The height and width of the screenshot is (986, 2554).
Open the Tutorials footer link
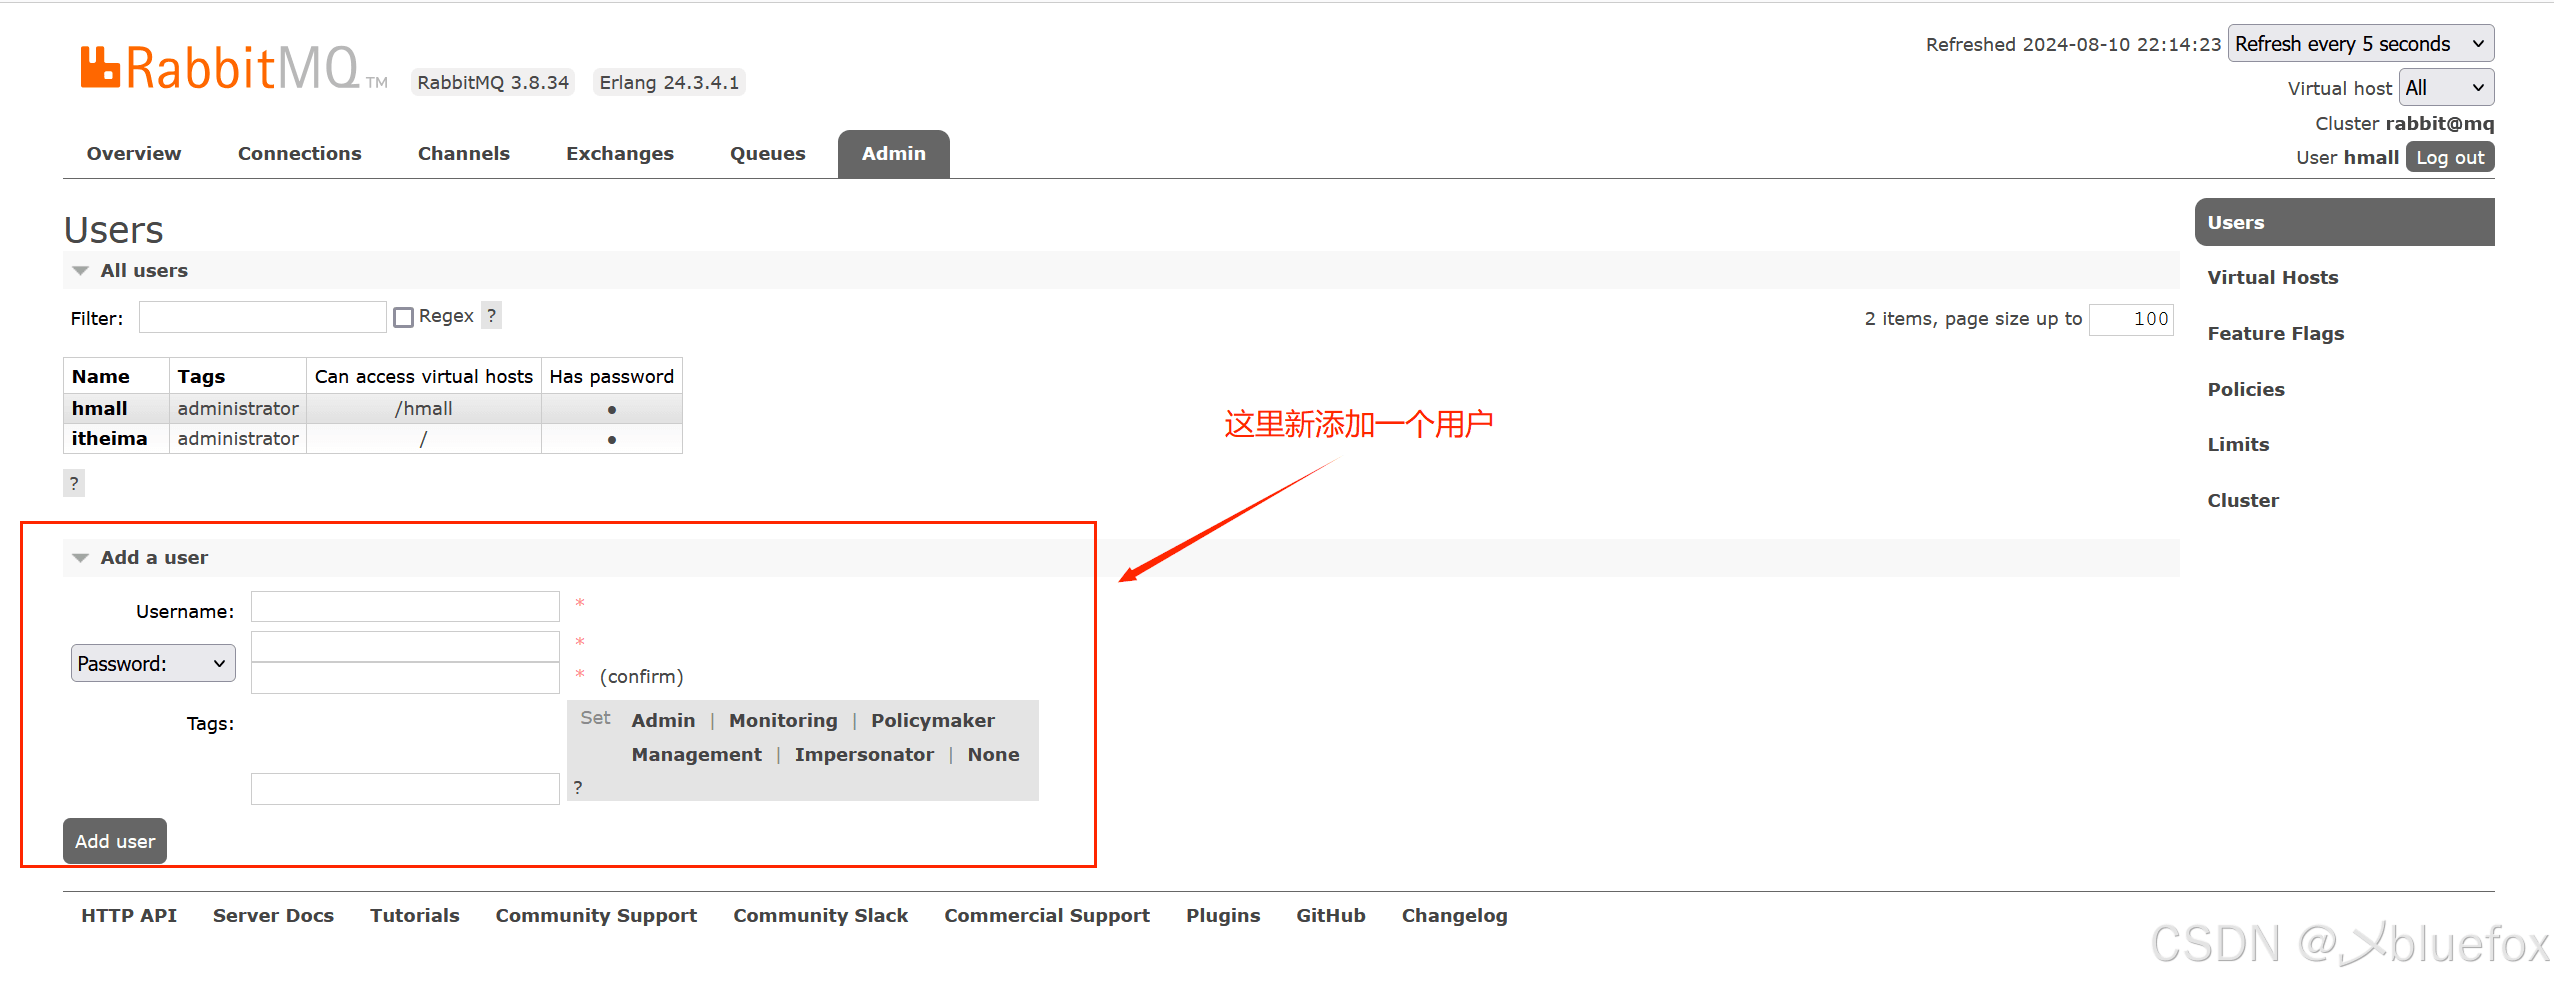point(415,915)
